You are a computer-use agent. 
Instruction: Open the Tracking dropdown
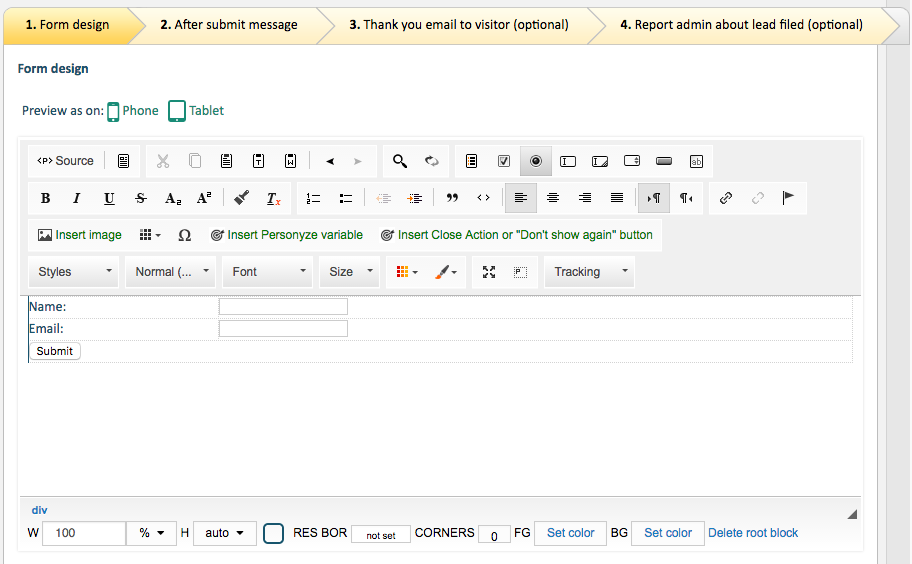pyautogui.click(x=589, y=272)
